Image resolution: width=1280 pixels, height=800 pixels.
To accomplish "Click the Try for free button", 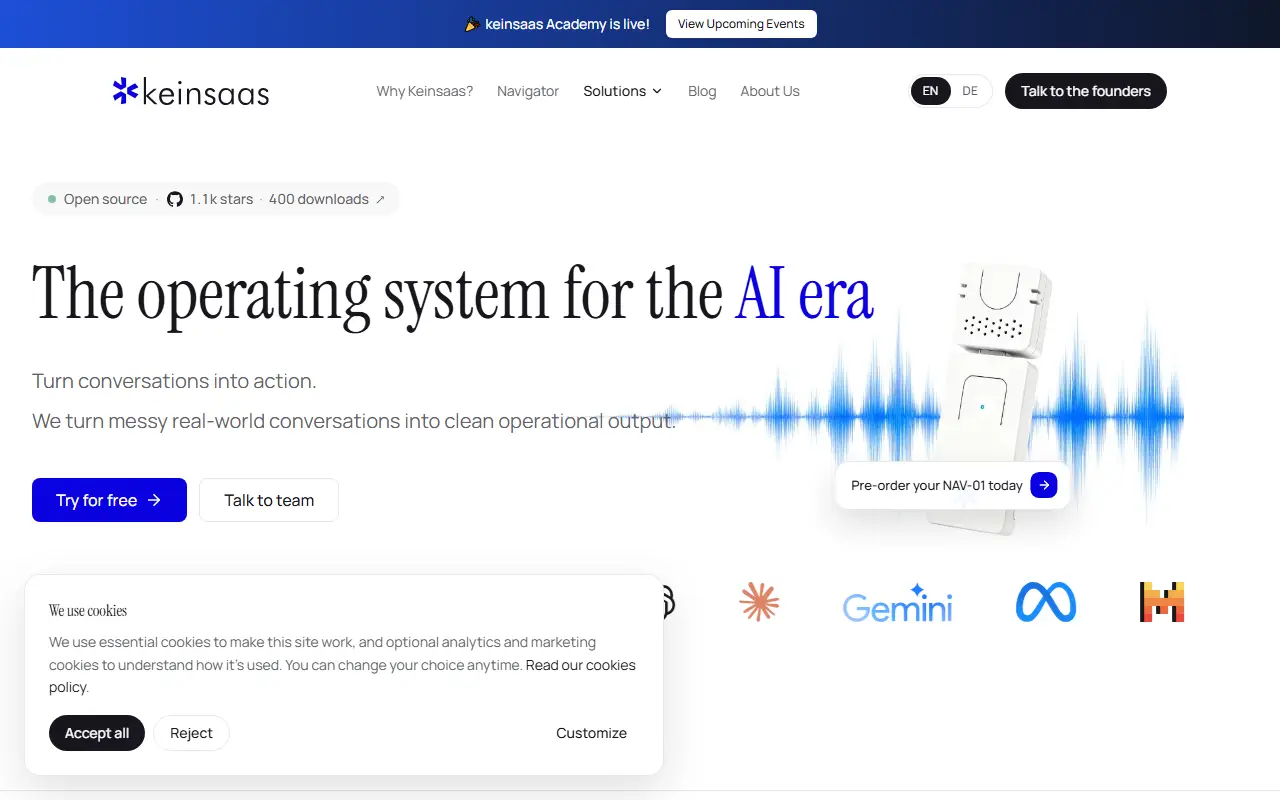I will [109, 500].
